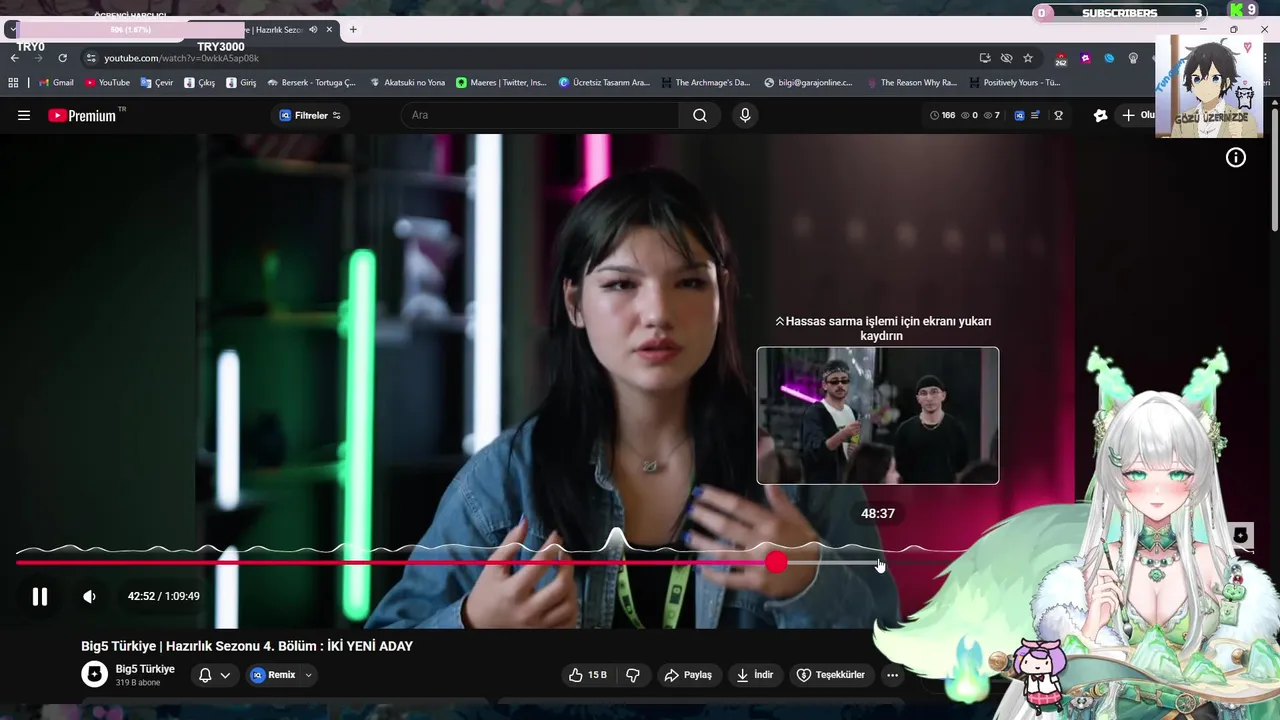Open the Akatsuki no Yona bookmark

coord(407,83)
